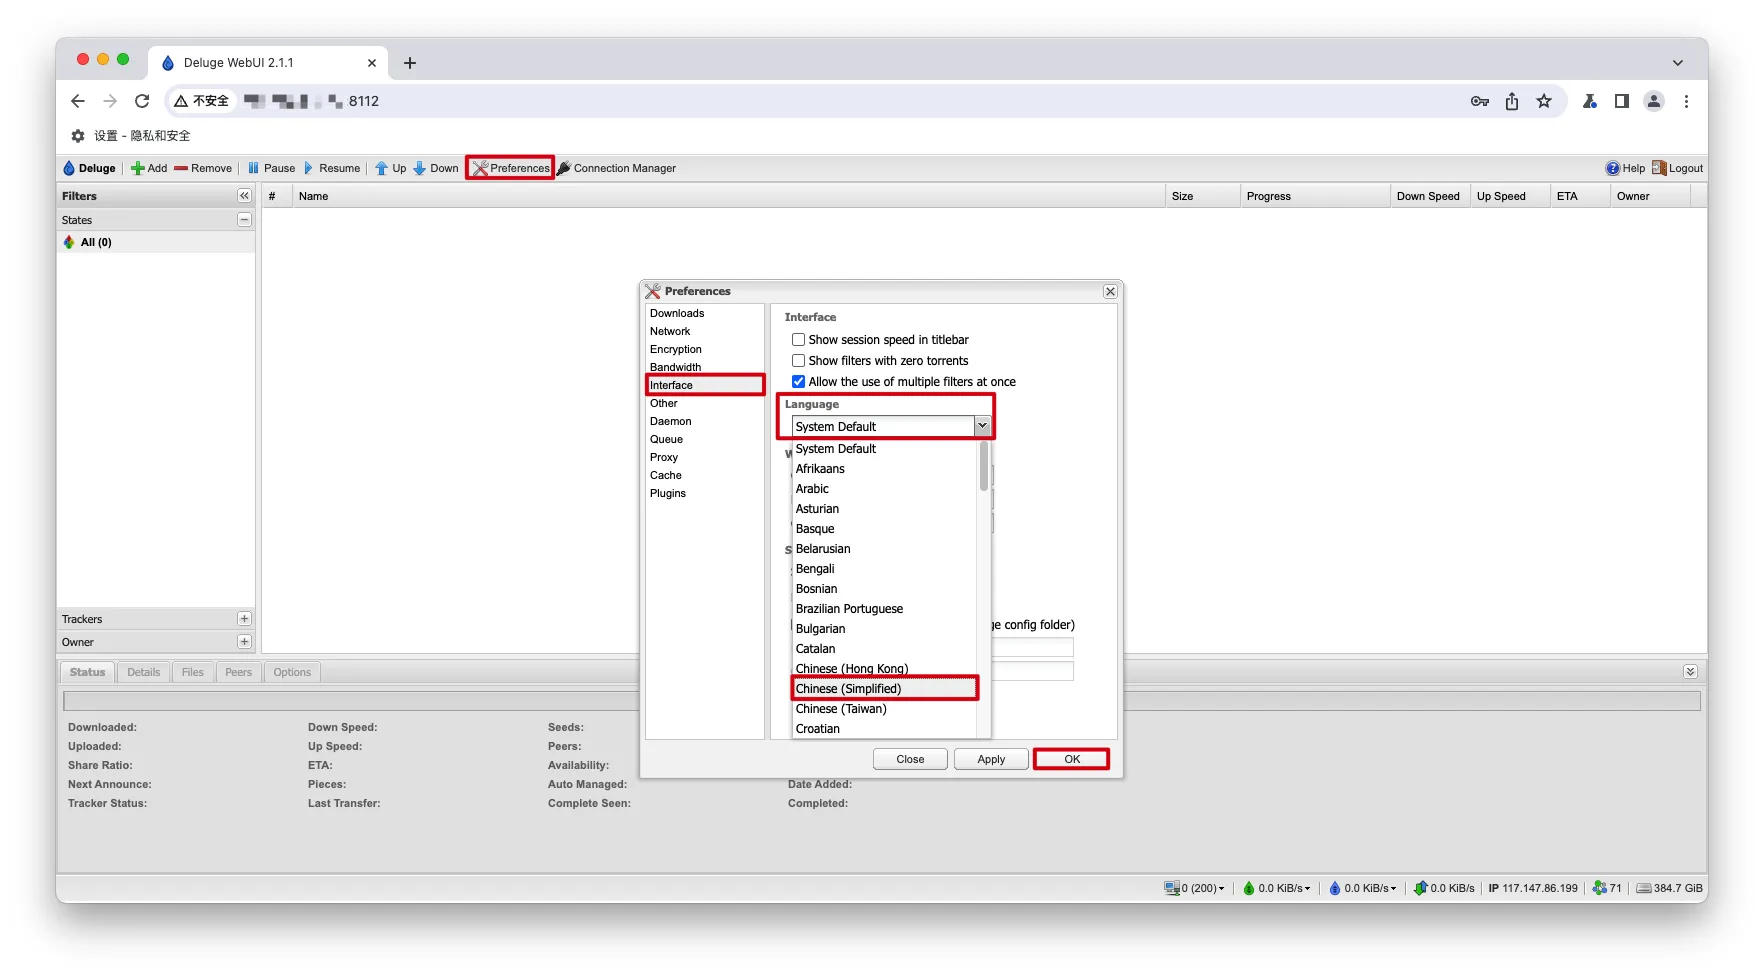The image size is (1764, 977).
Task: Choose Brazilian Portuguese language option
Action: (x=884, y=609)
